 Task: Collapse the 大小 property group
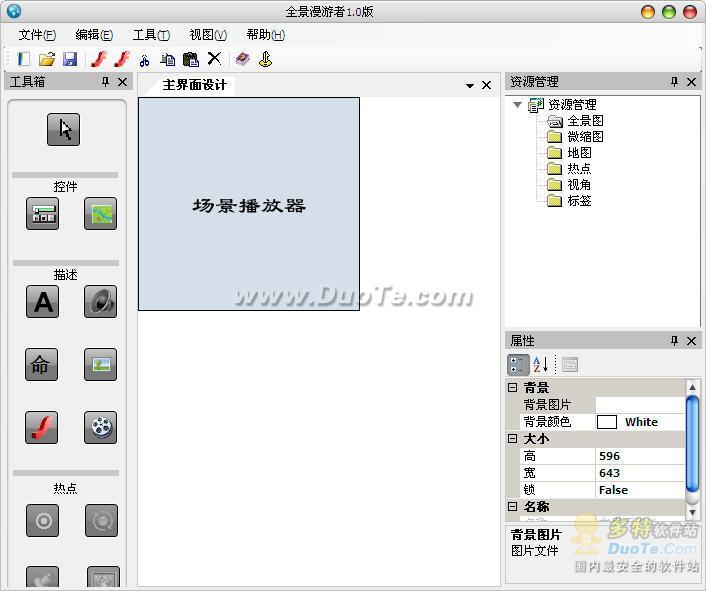pyautogui.click(x=512, y=438)
